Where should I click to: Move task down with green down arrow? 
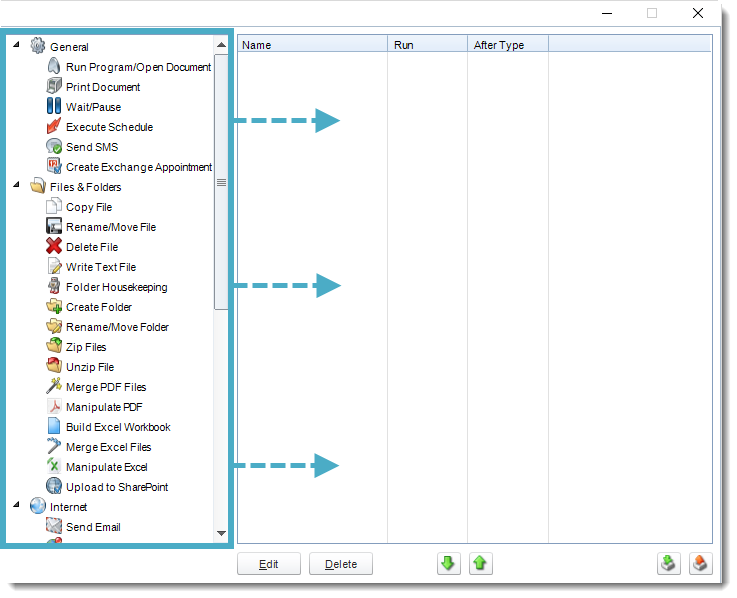(448, 563)
